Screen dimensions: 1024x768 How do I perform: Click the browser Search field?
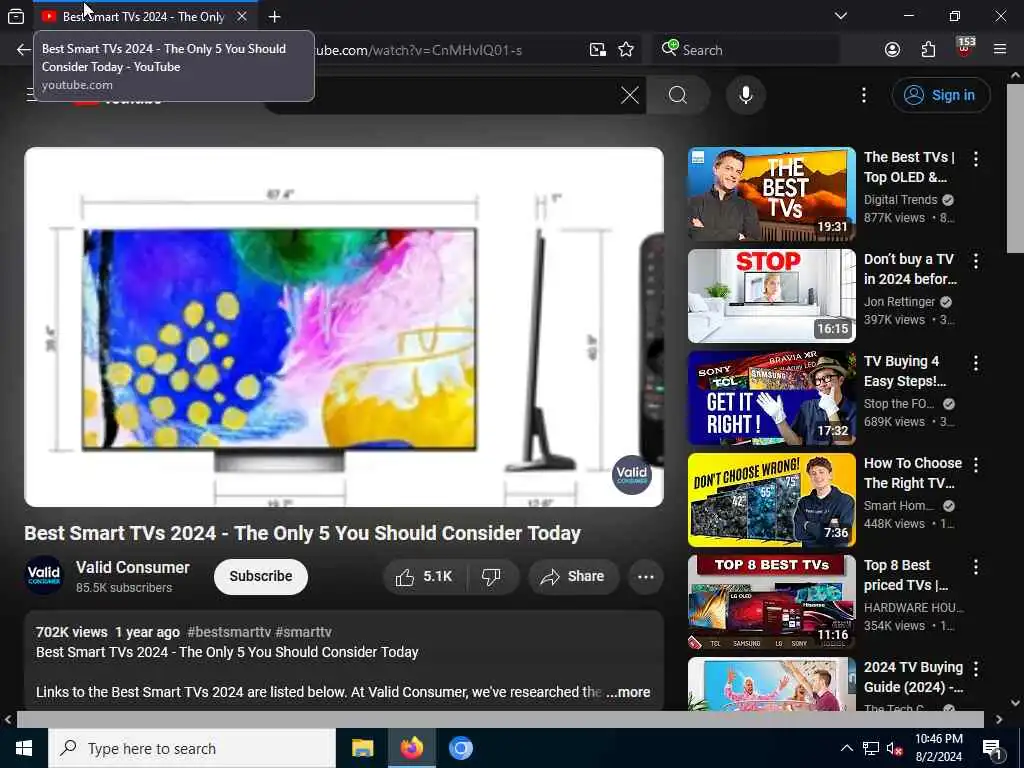point(746,50)
